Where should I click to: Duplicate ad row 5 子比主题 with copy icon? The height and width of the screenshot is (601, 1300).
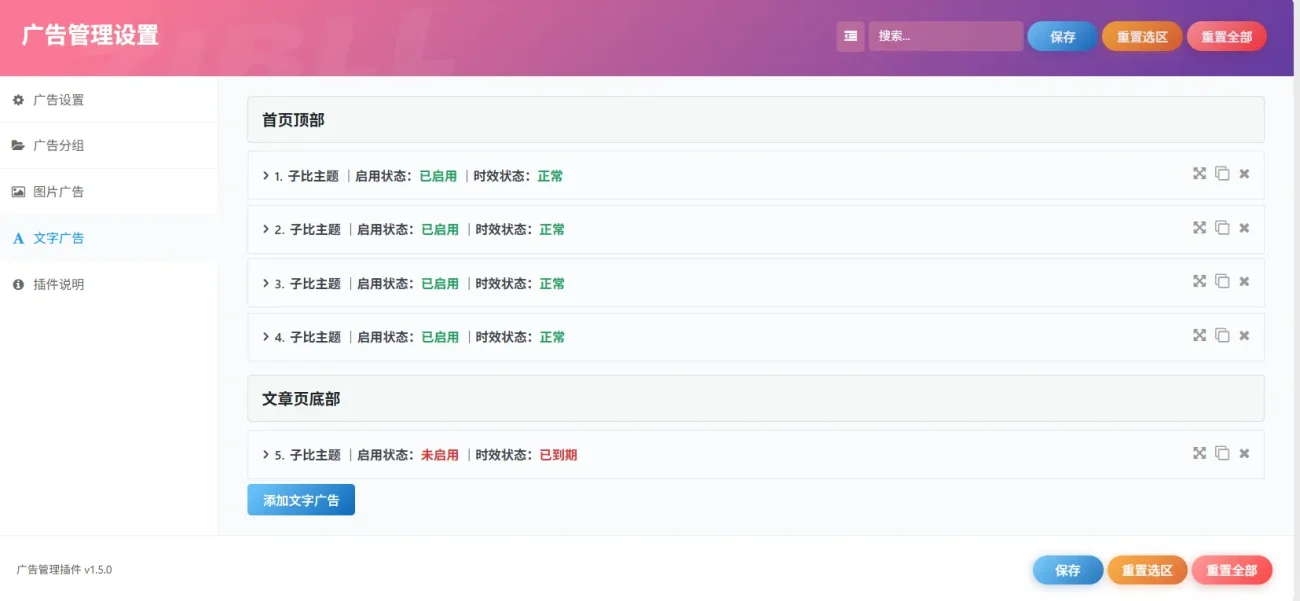(1222, 453)
